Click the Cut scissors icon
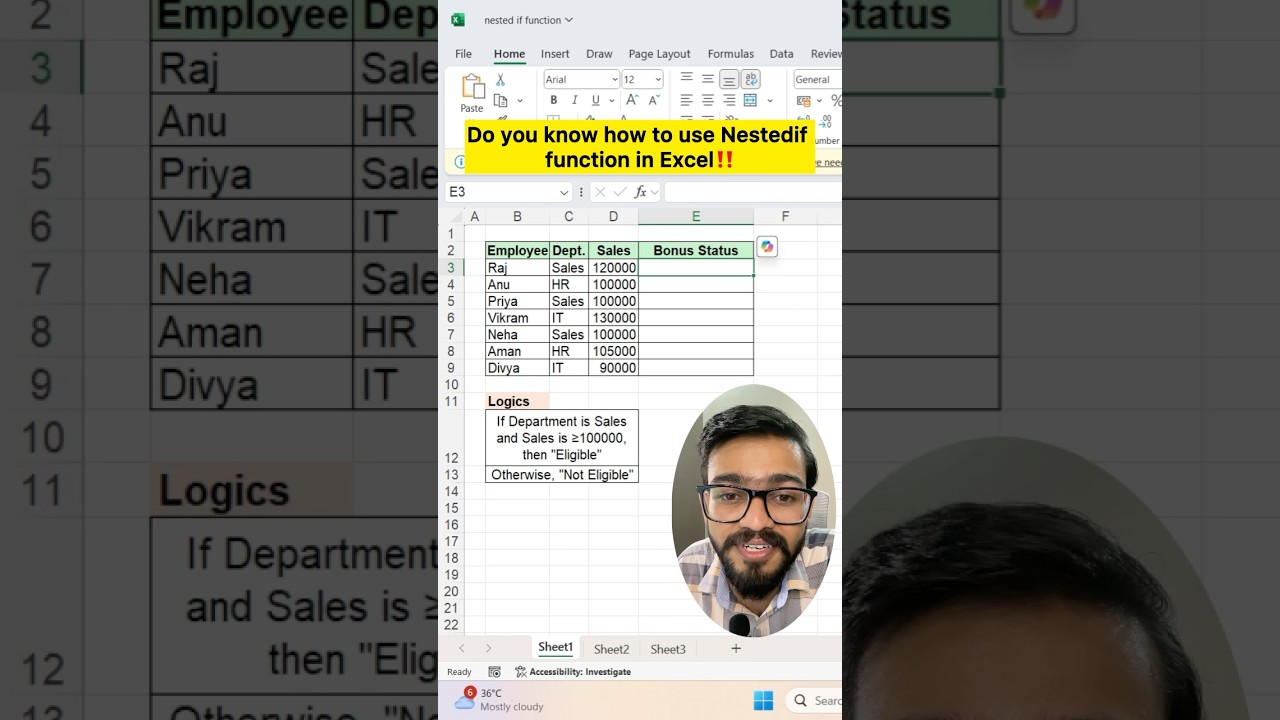 pos(501,80)
